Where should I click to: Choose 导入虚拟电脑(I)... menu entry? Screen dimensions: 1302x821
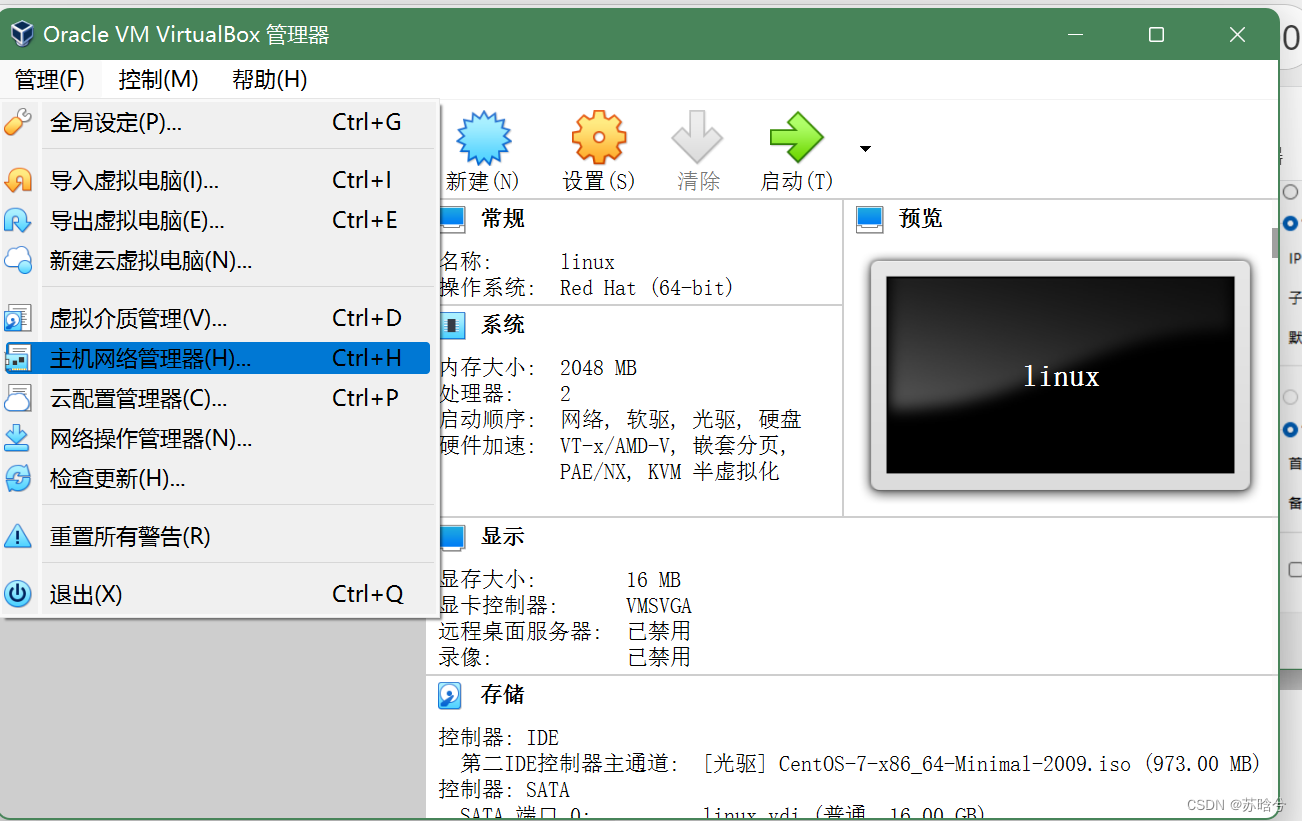pos(216,180)
